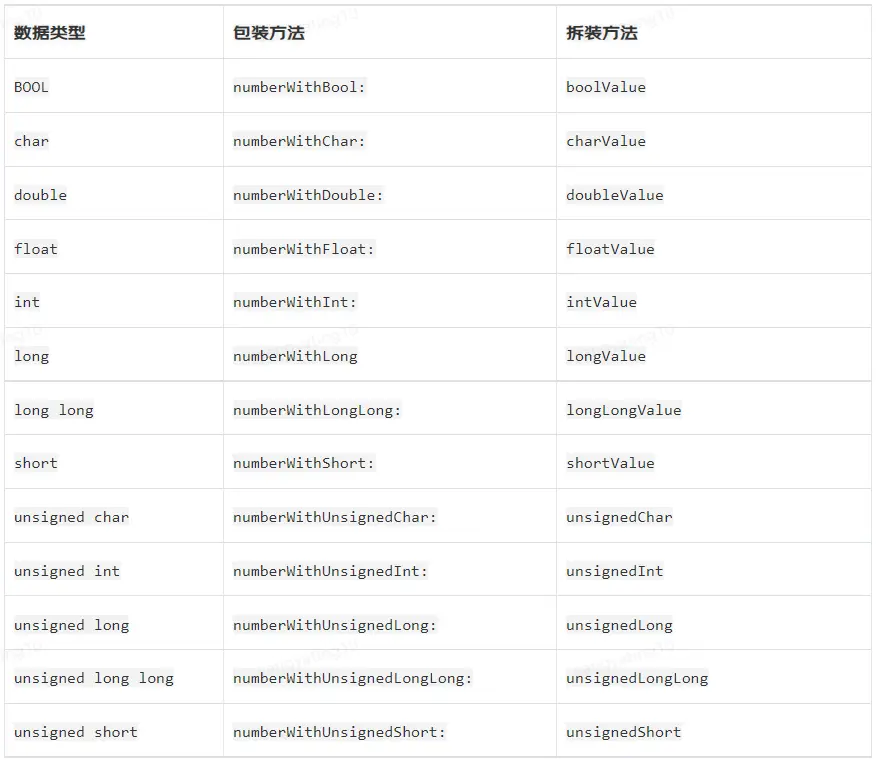This screenshot has height=761, width=876.
Task: Click the shortValue code text
Action: click(610, 463)
